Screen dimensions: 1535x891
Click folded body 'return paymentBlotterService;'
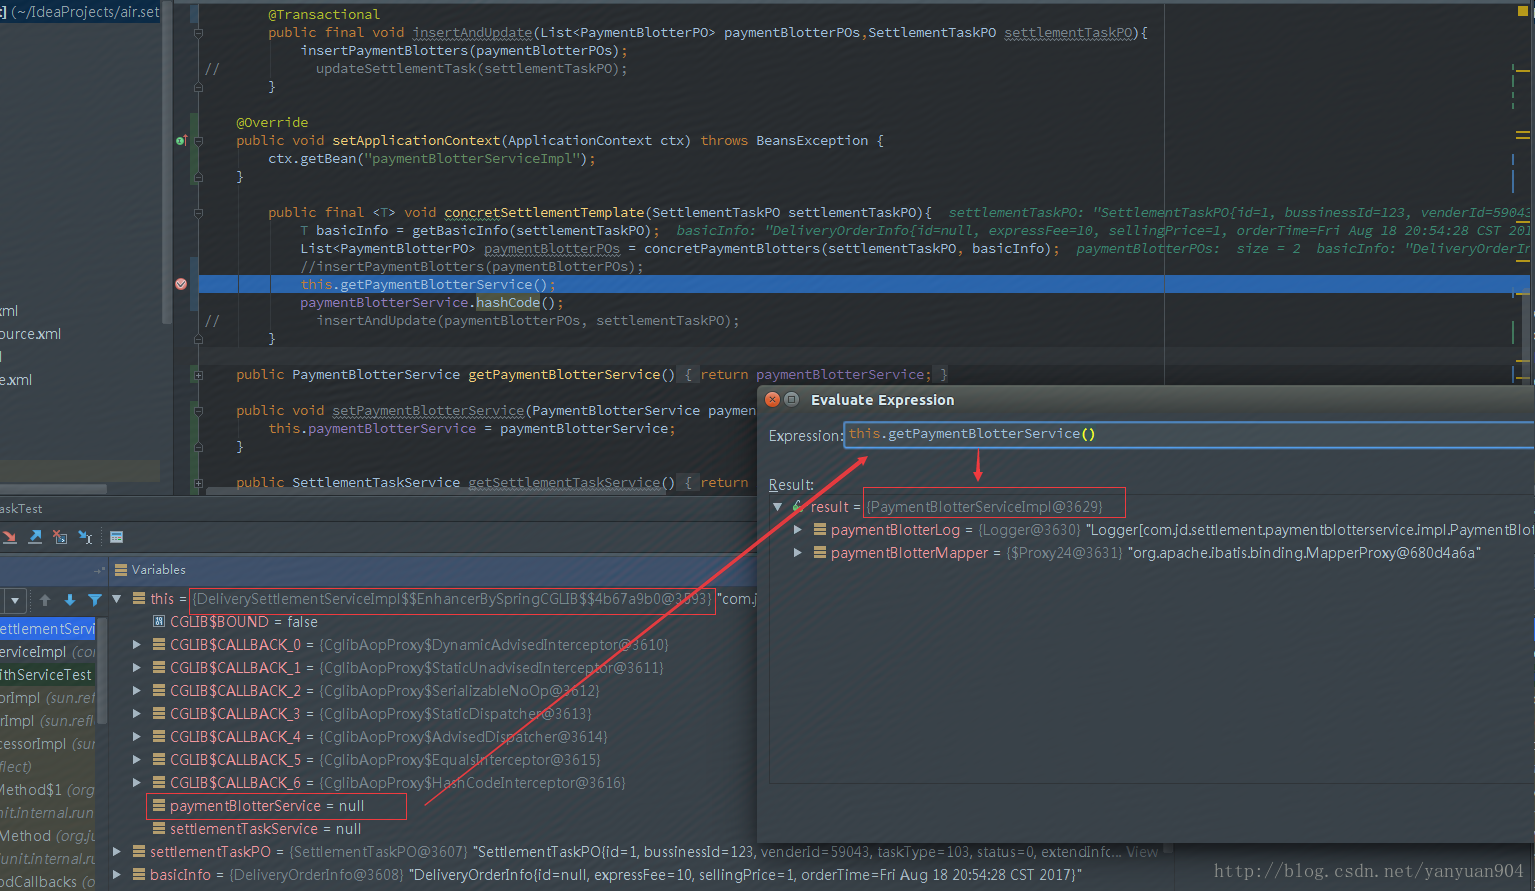click(x=815, y=375)
